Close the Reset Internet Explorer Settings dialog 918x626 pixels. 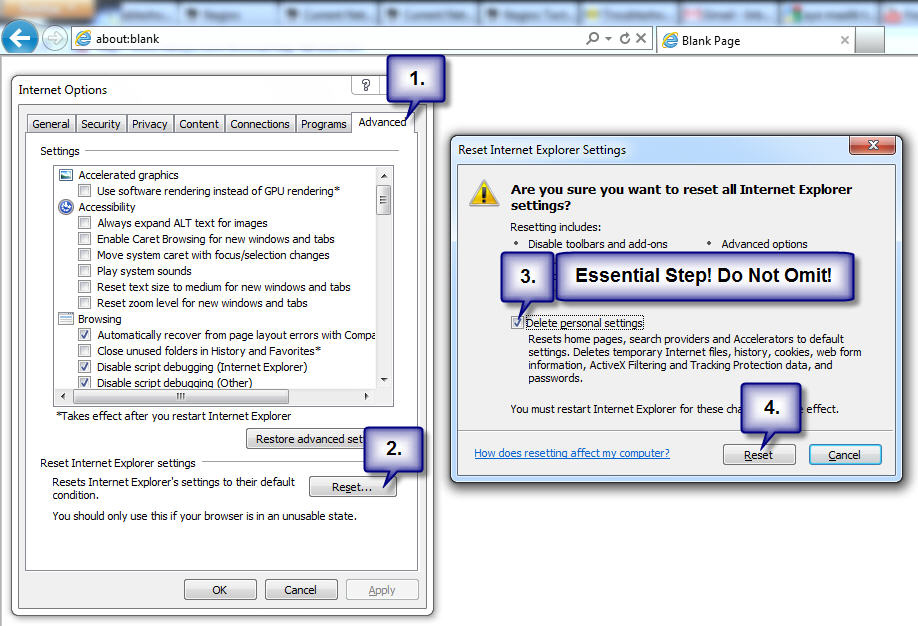point(872,145)
